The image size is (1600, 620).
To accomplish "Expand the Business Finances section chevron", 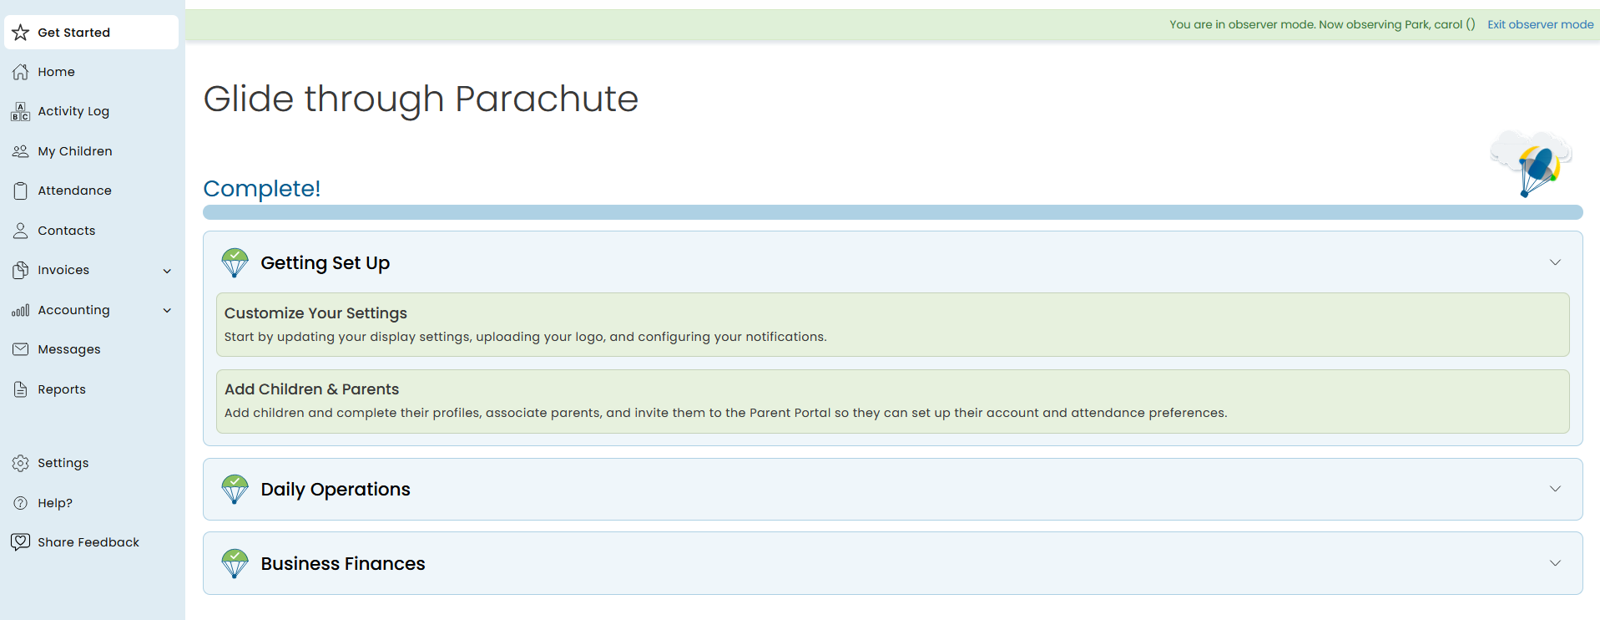I will pyautogui.click(x=1555, y=564).
